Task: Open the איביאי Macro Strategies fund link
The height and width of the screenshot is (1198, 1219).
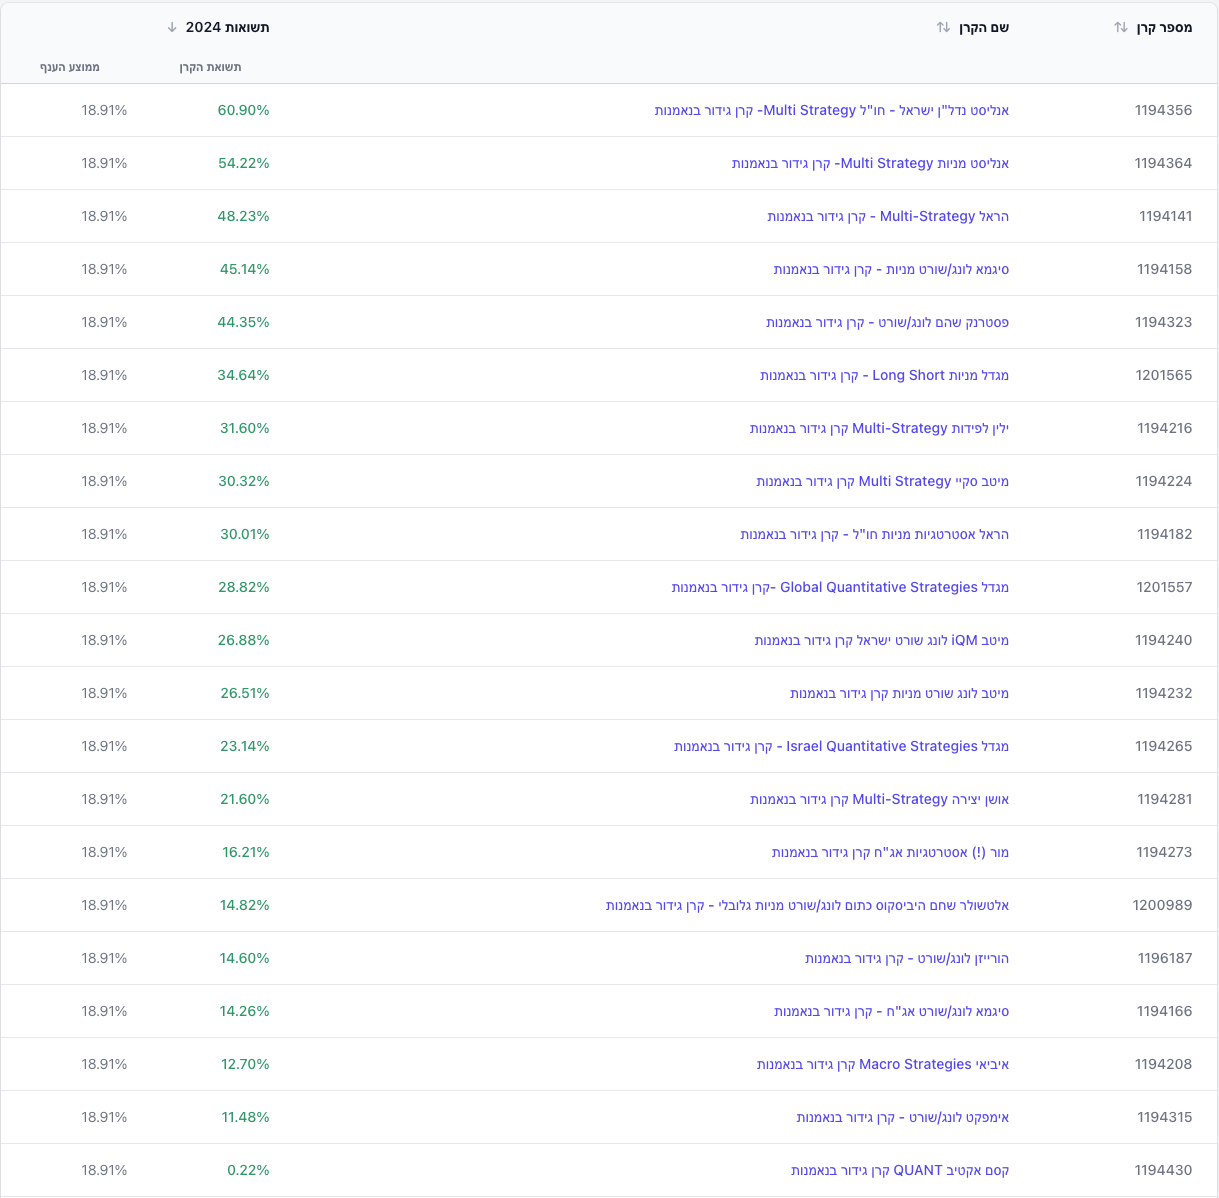Action: pyautogui.click(x=882, y=1064)
